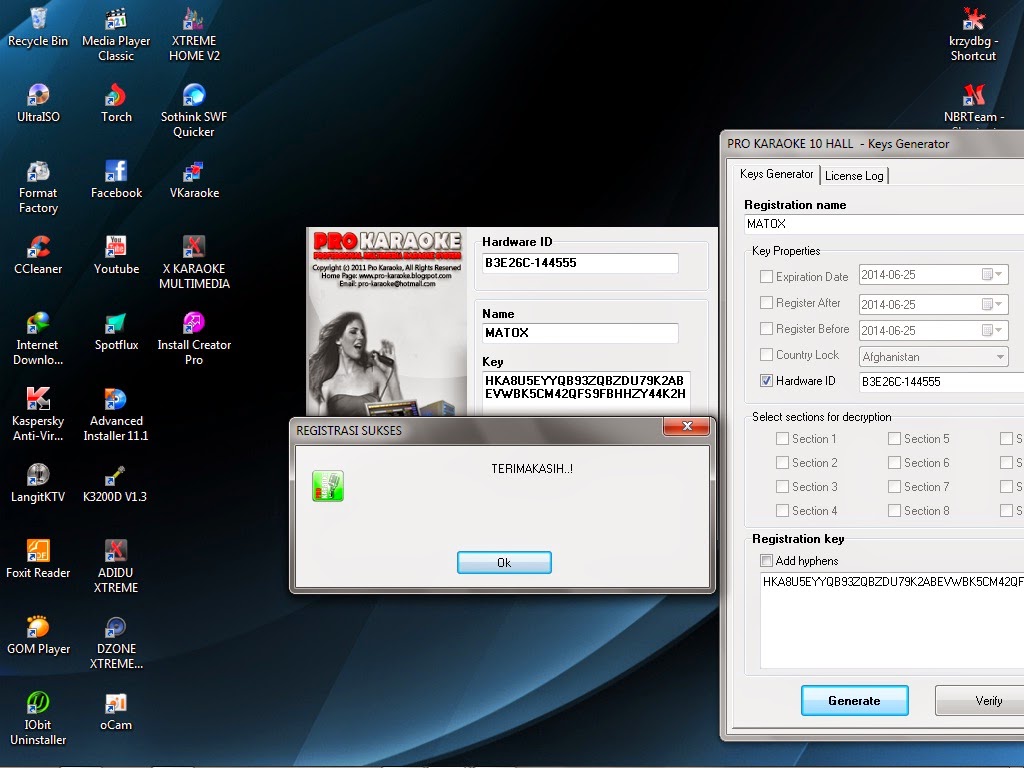This screenshot has width=1024, height=768.
Task: Select X KARAOKE MULTIMEDIA icon
Action: coord(194,263)
